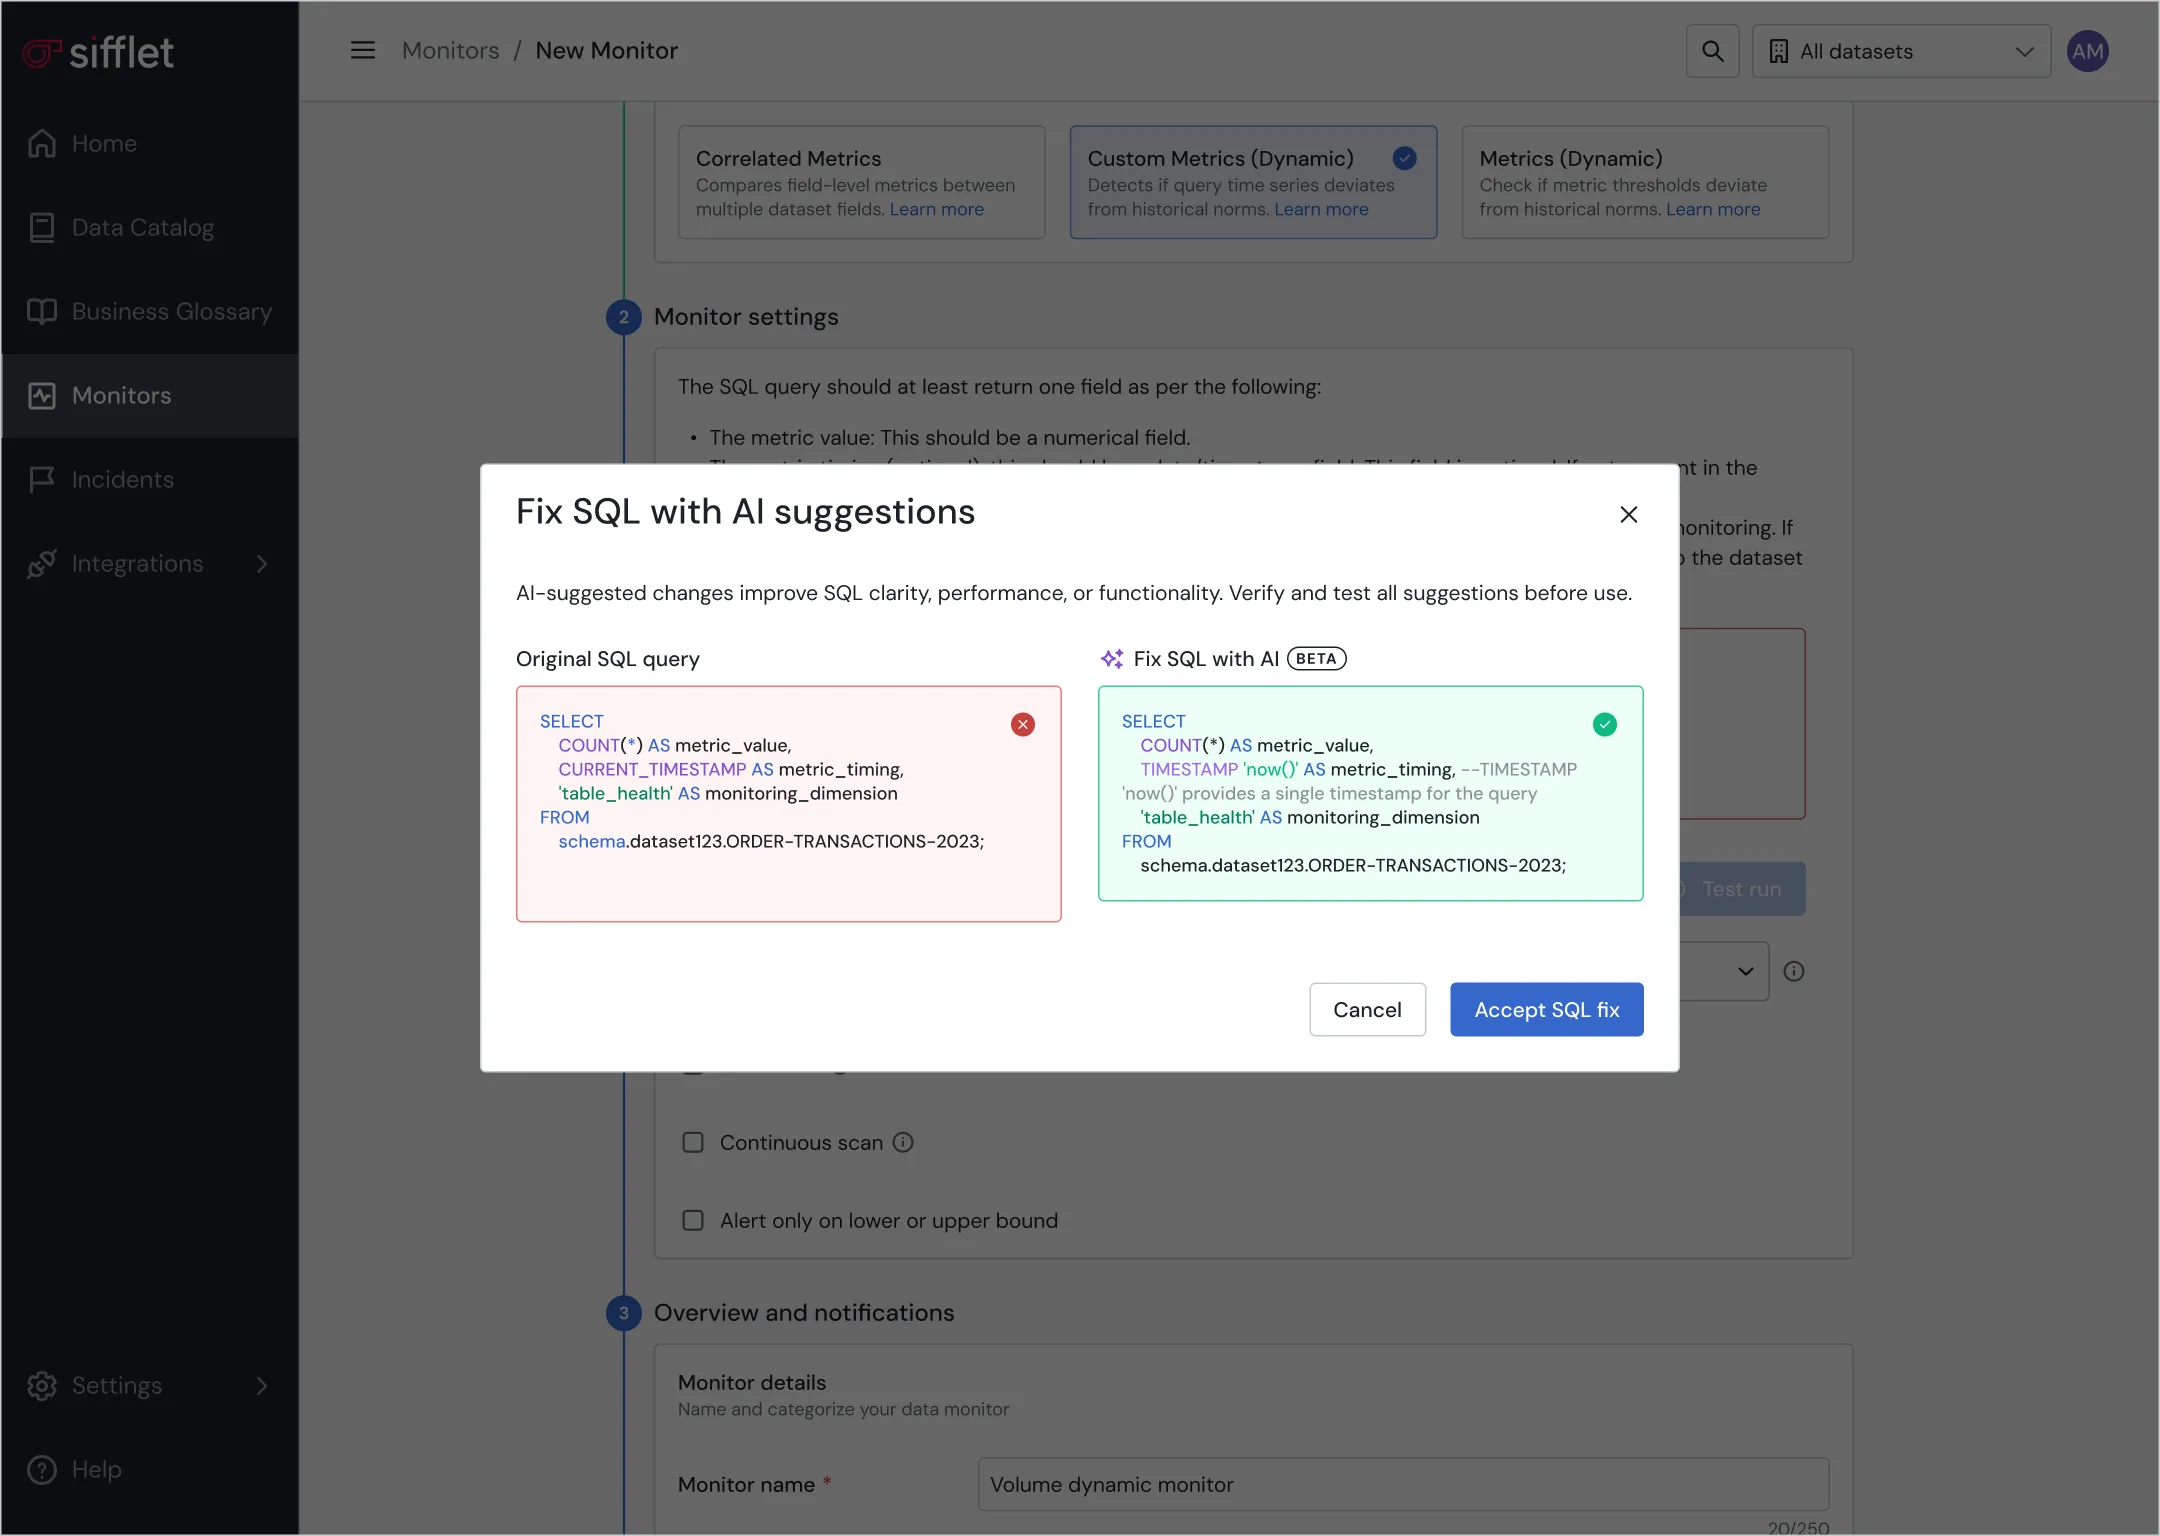The width and height of the screenshot is (2160, 1536).
Task: Click the search magnifier icon
Action: coord(1712,51)
